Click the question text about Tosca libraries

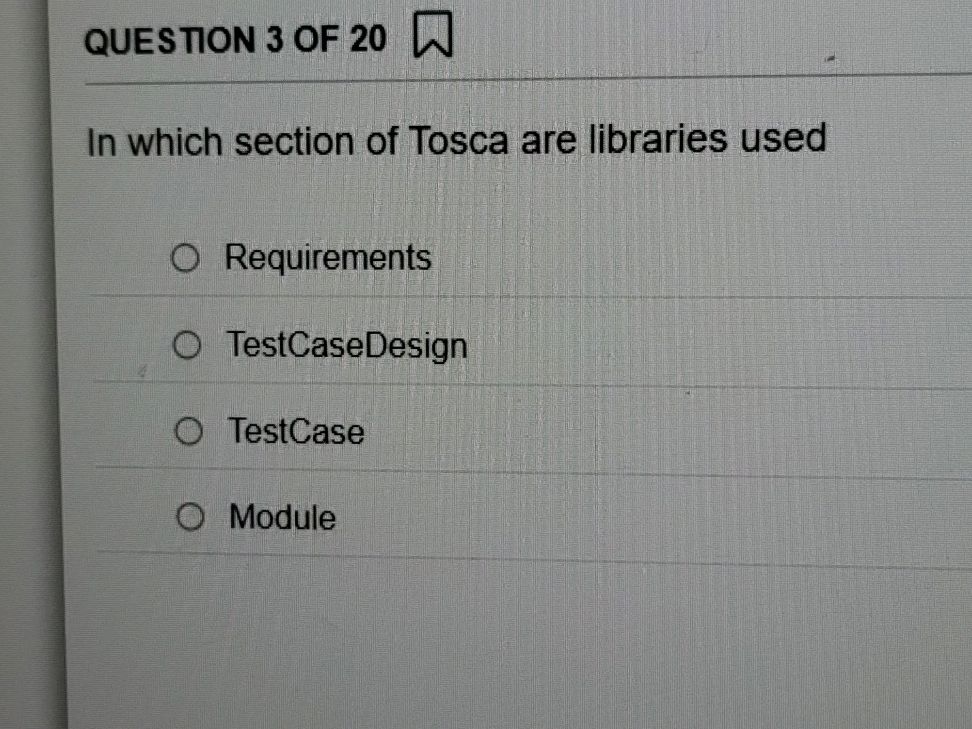pos(457,141)
